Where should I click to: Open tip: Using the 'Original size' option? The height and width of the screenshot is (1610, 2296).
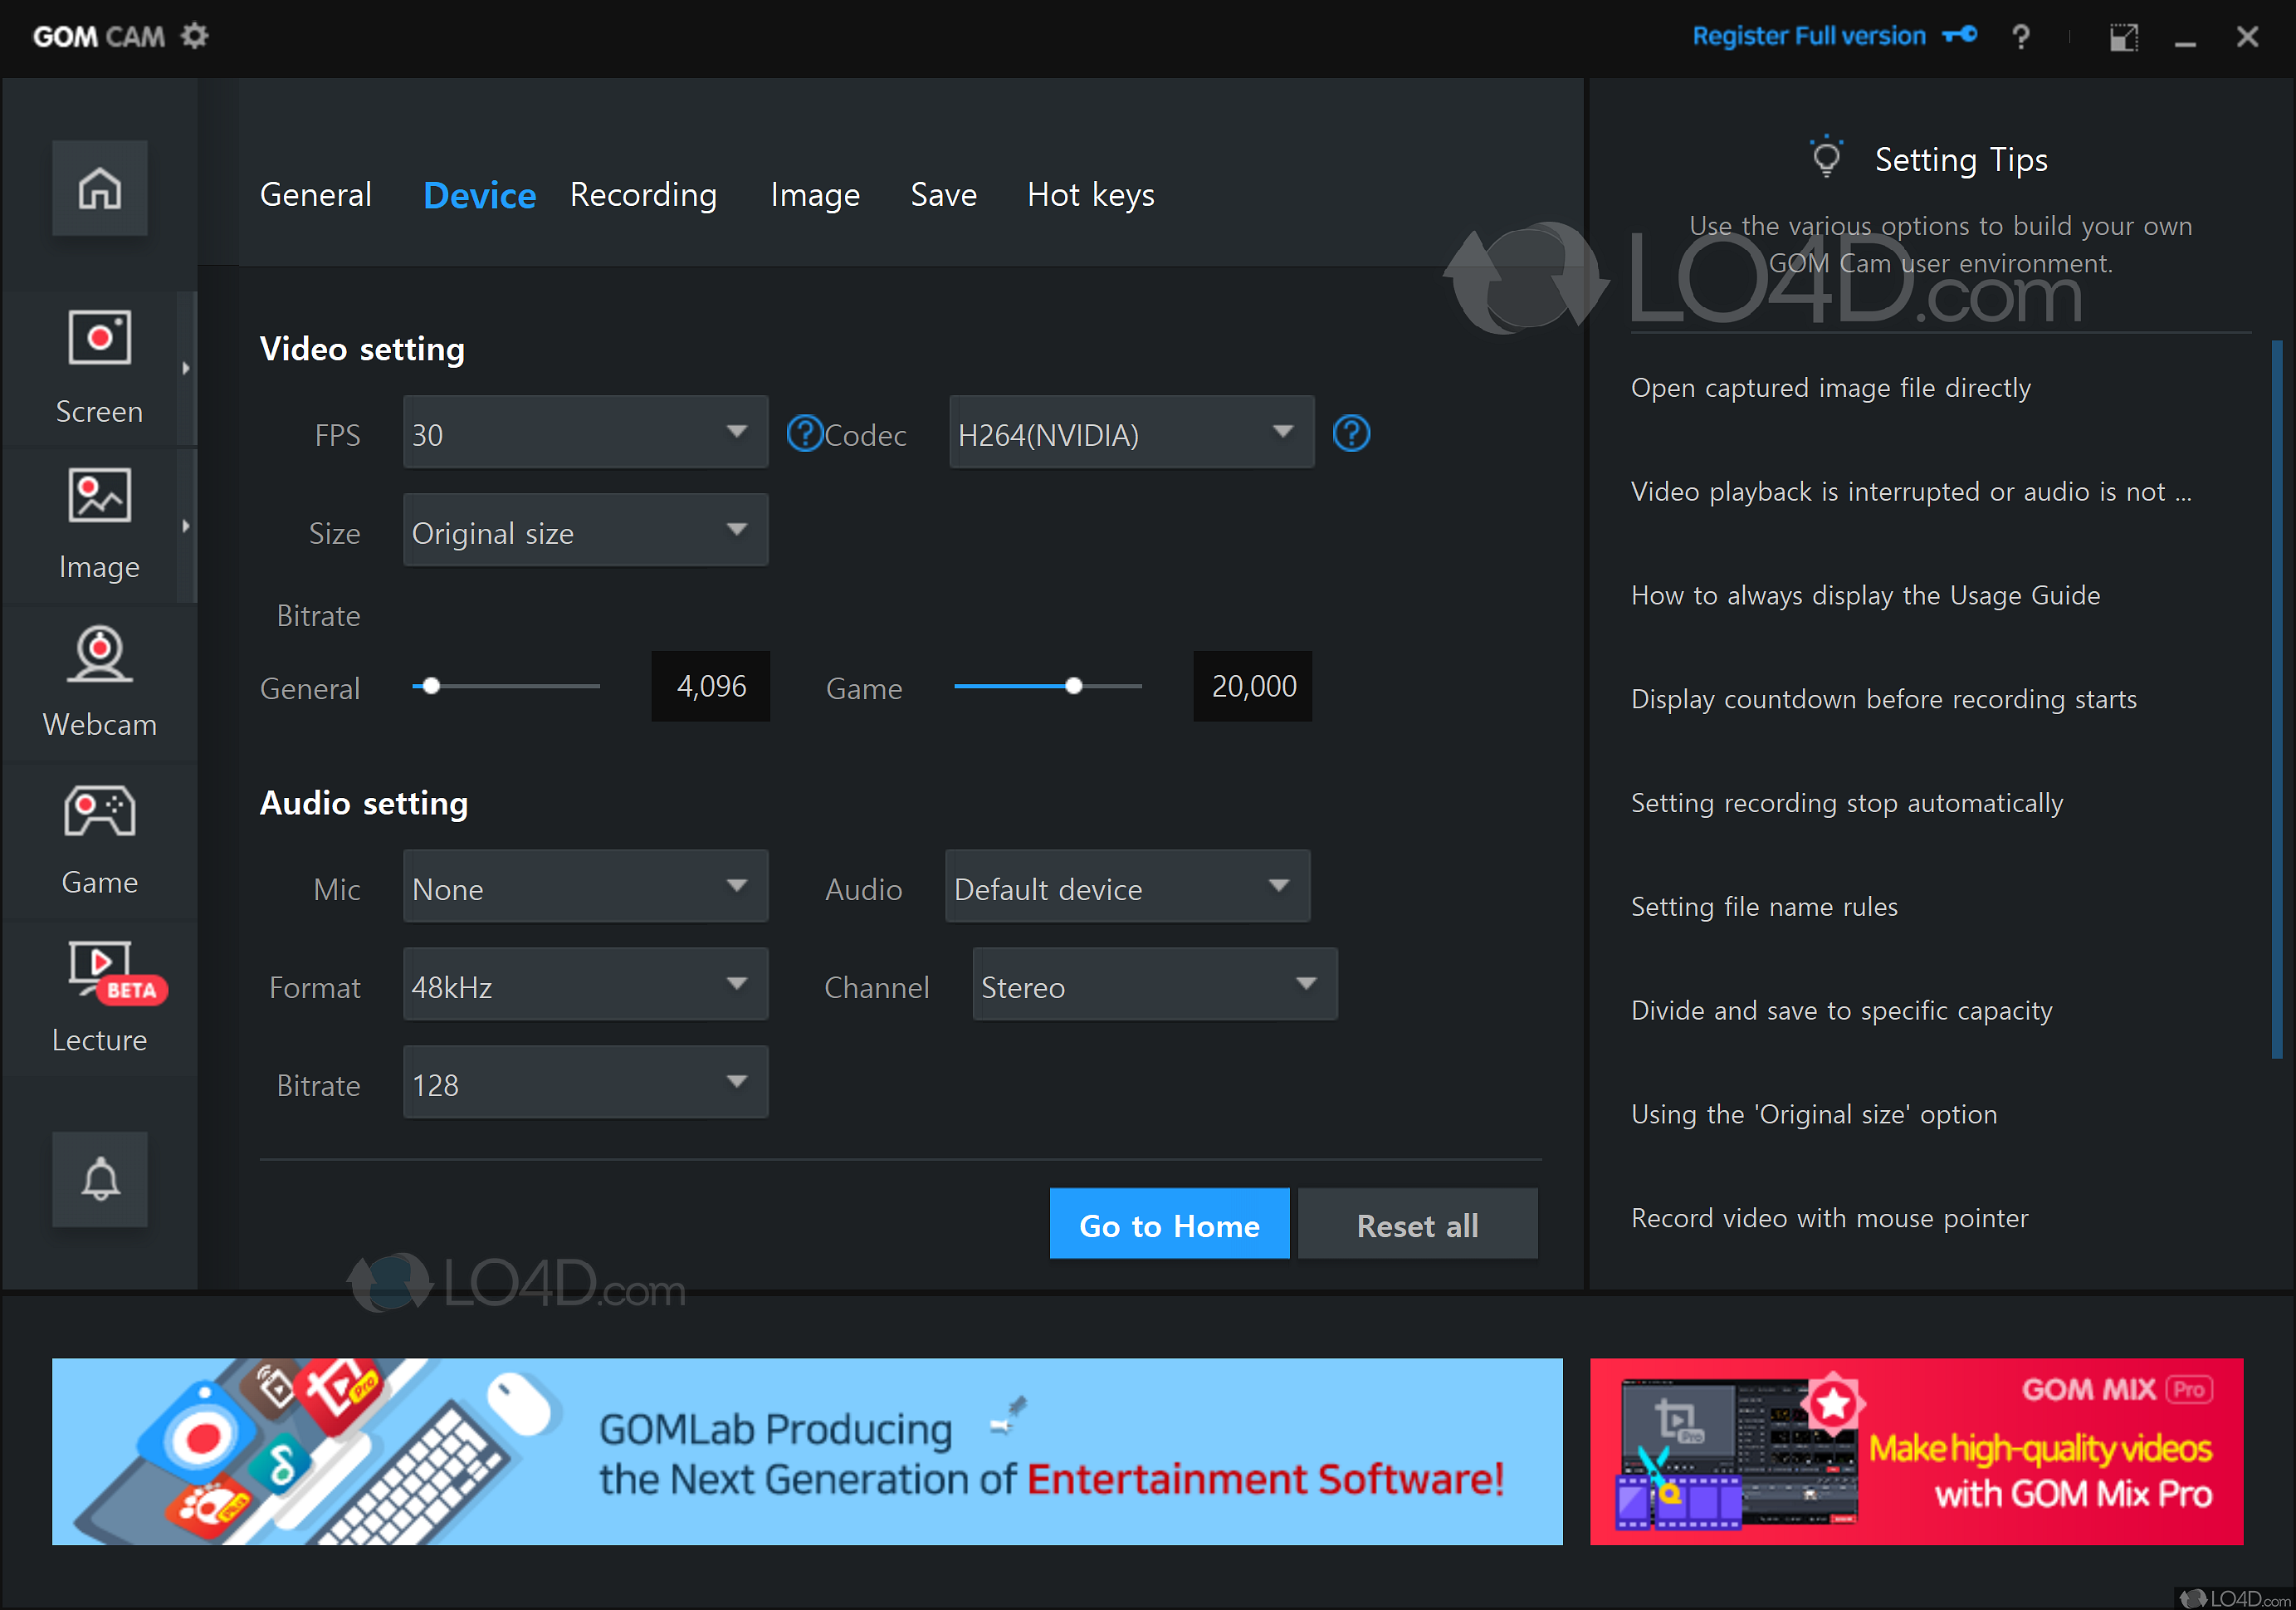click(1814, 1115)
